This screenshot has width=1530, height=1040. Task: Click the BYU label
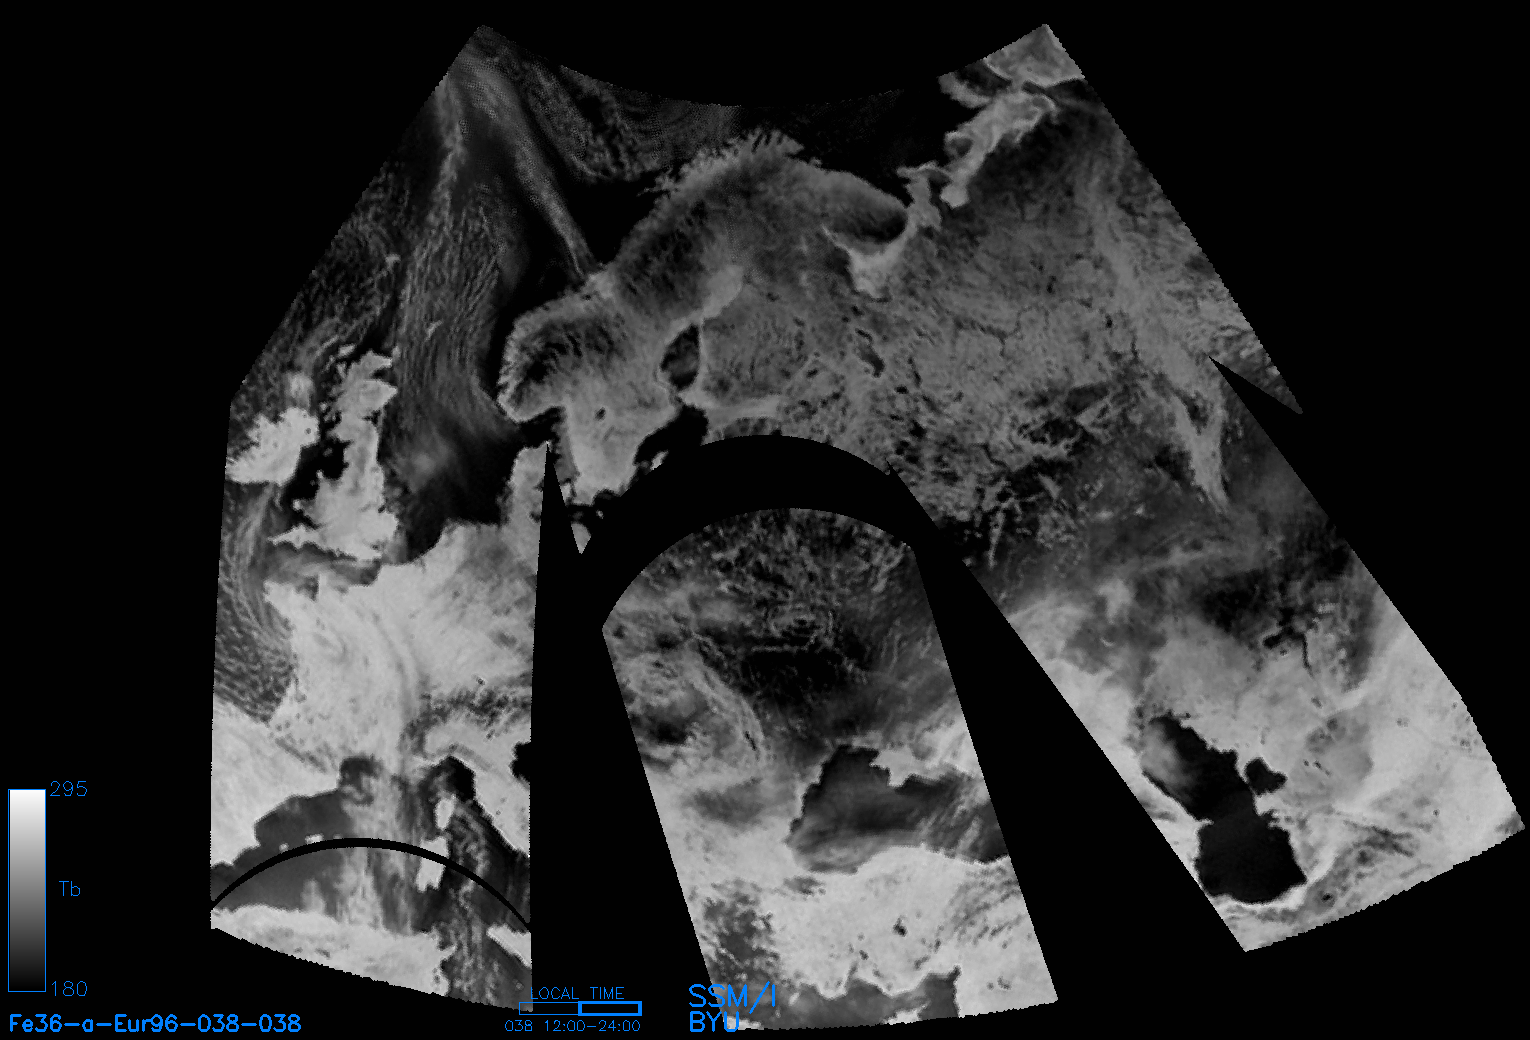point(714,1022)
